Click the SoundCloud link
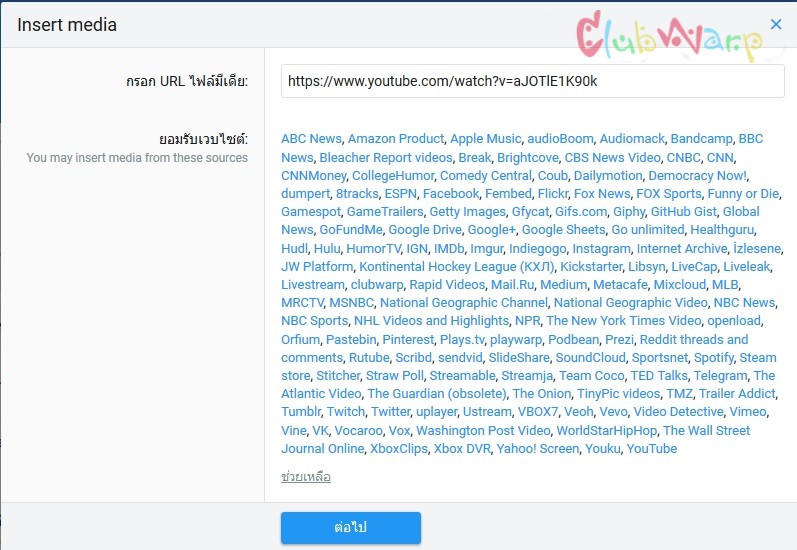Screen dimensions: 797x550 [x=591, y=358]
